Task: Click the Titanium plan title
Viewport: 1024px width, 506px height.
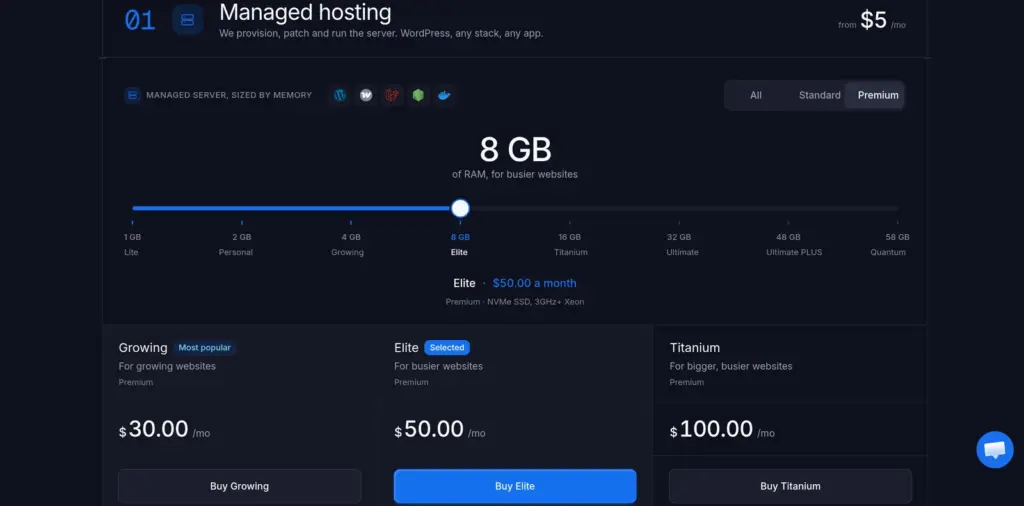Action: click(x=695, y=347)
